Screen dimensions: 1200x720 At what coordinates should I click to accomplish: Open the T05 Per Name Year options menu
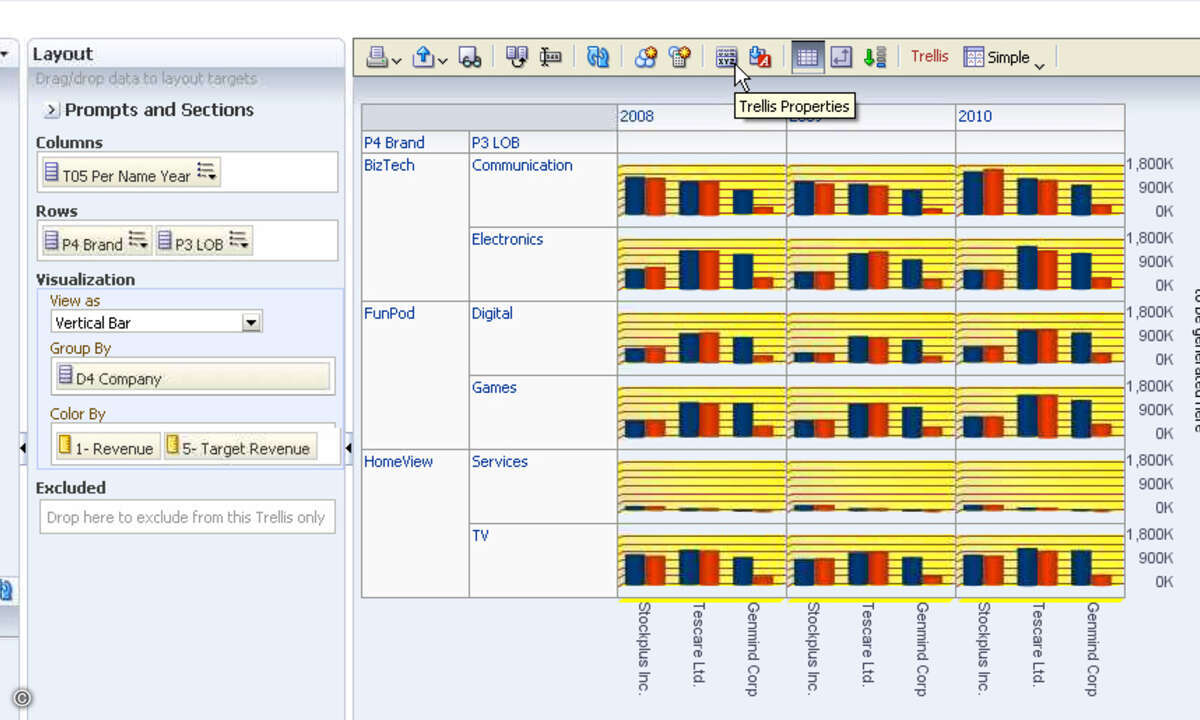pos(206,172)
